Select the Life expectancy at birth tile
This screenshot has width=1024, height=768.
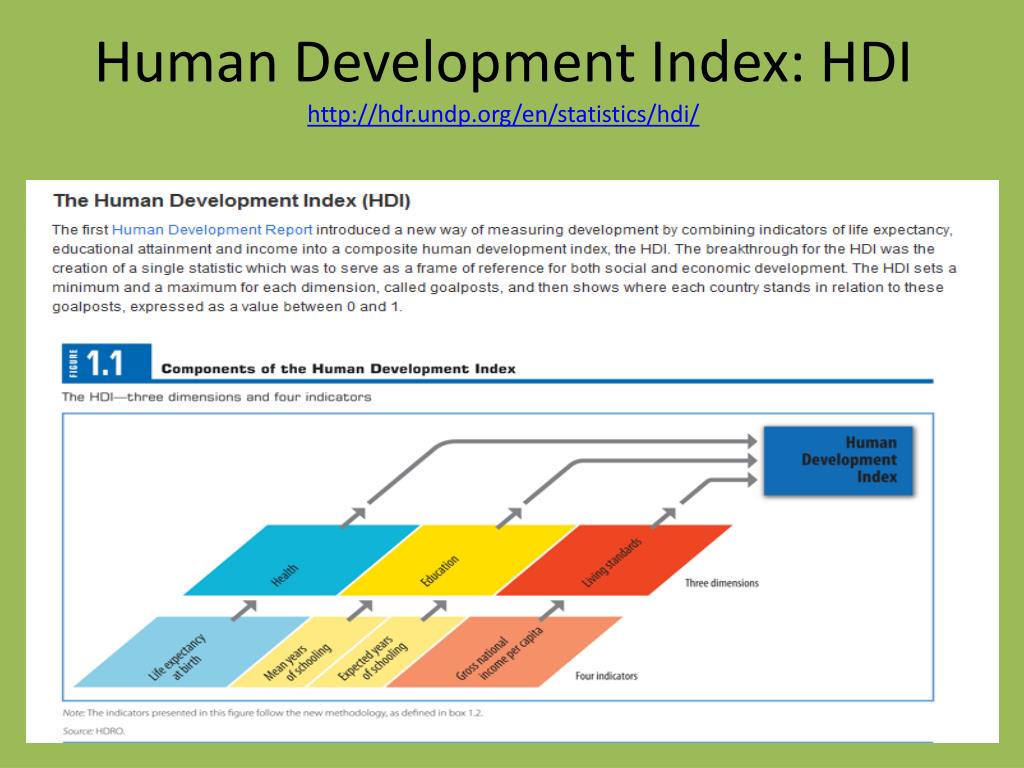tap(191, 652)
